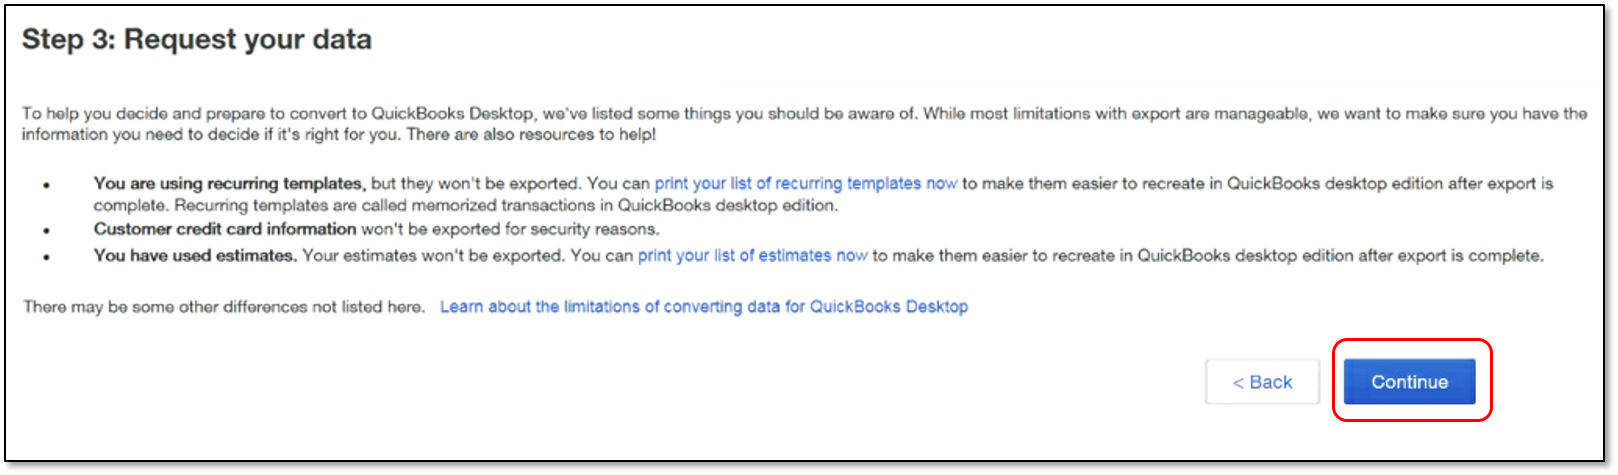Click There may be some other differences text

tap(224, 307)
